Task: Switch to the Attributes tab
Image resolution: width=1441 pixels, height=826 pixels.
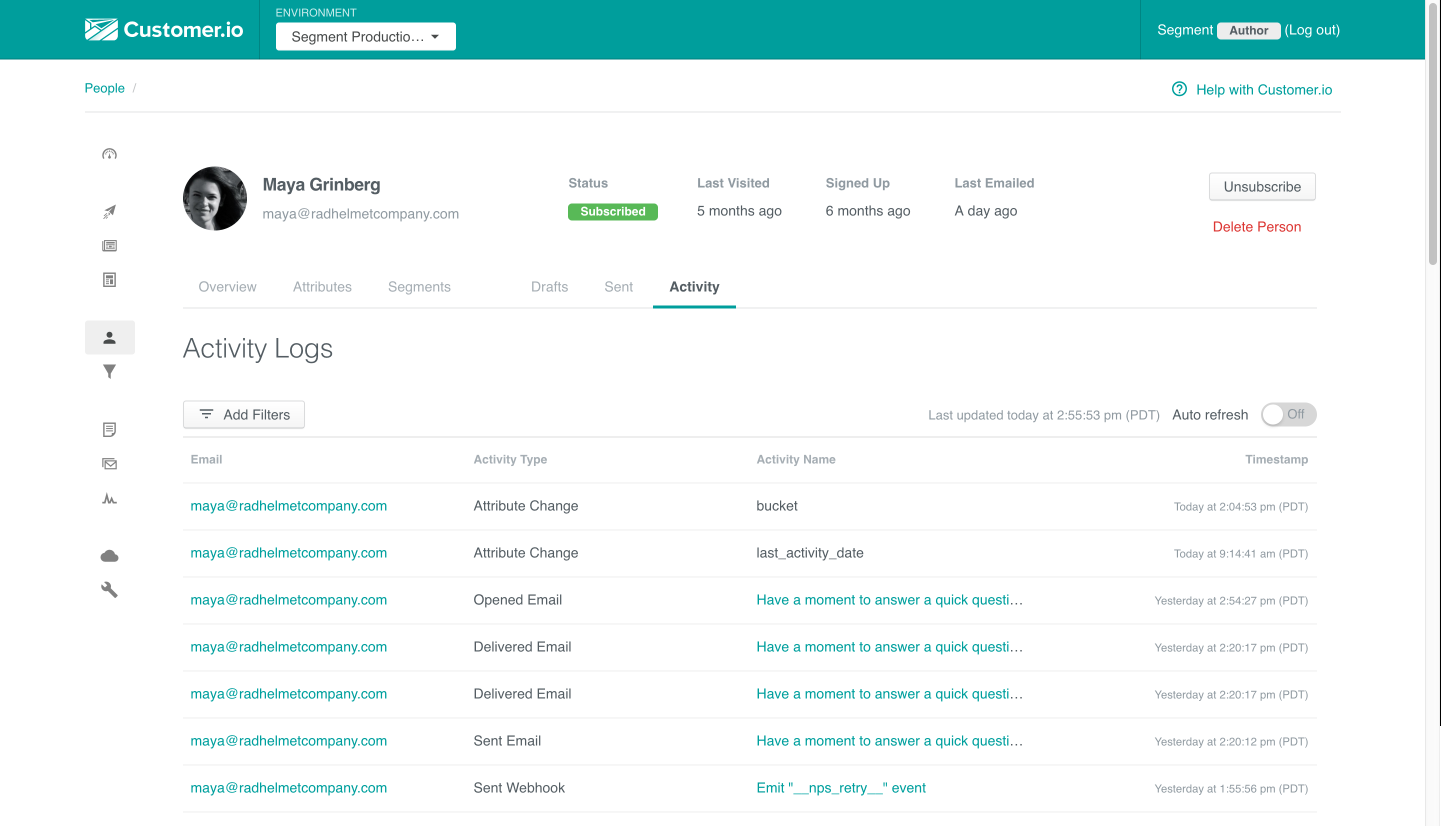Action: coord(322,287)
